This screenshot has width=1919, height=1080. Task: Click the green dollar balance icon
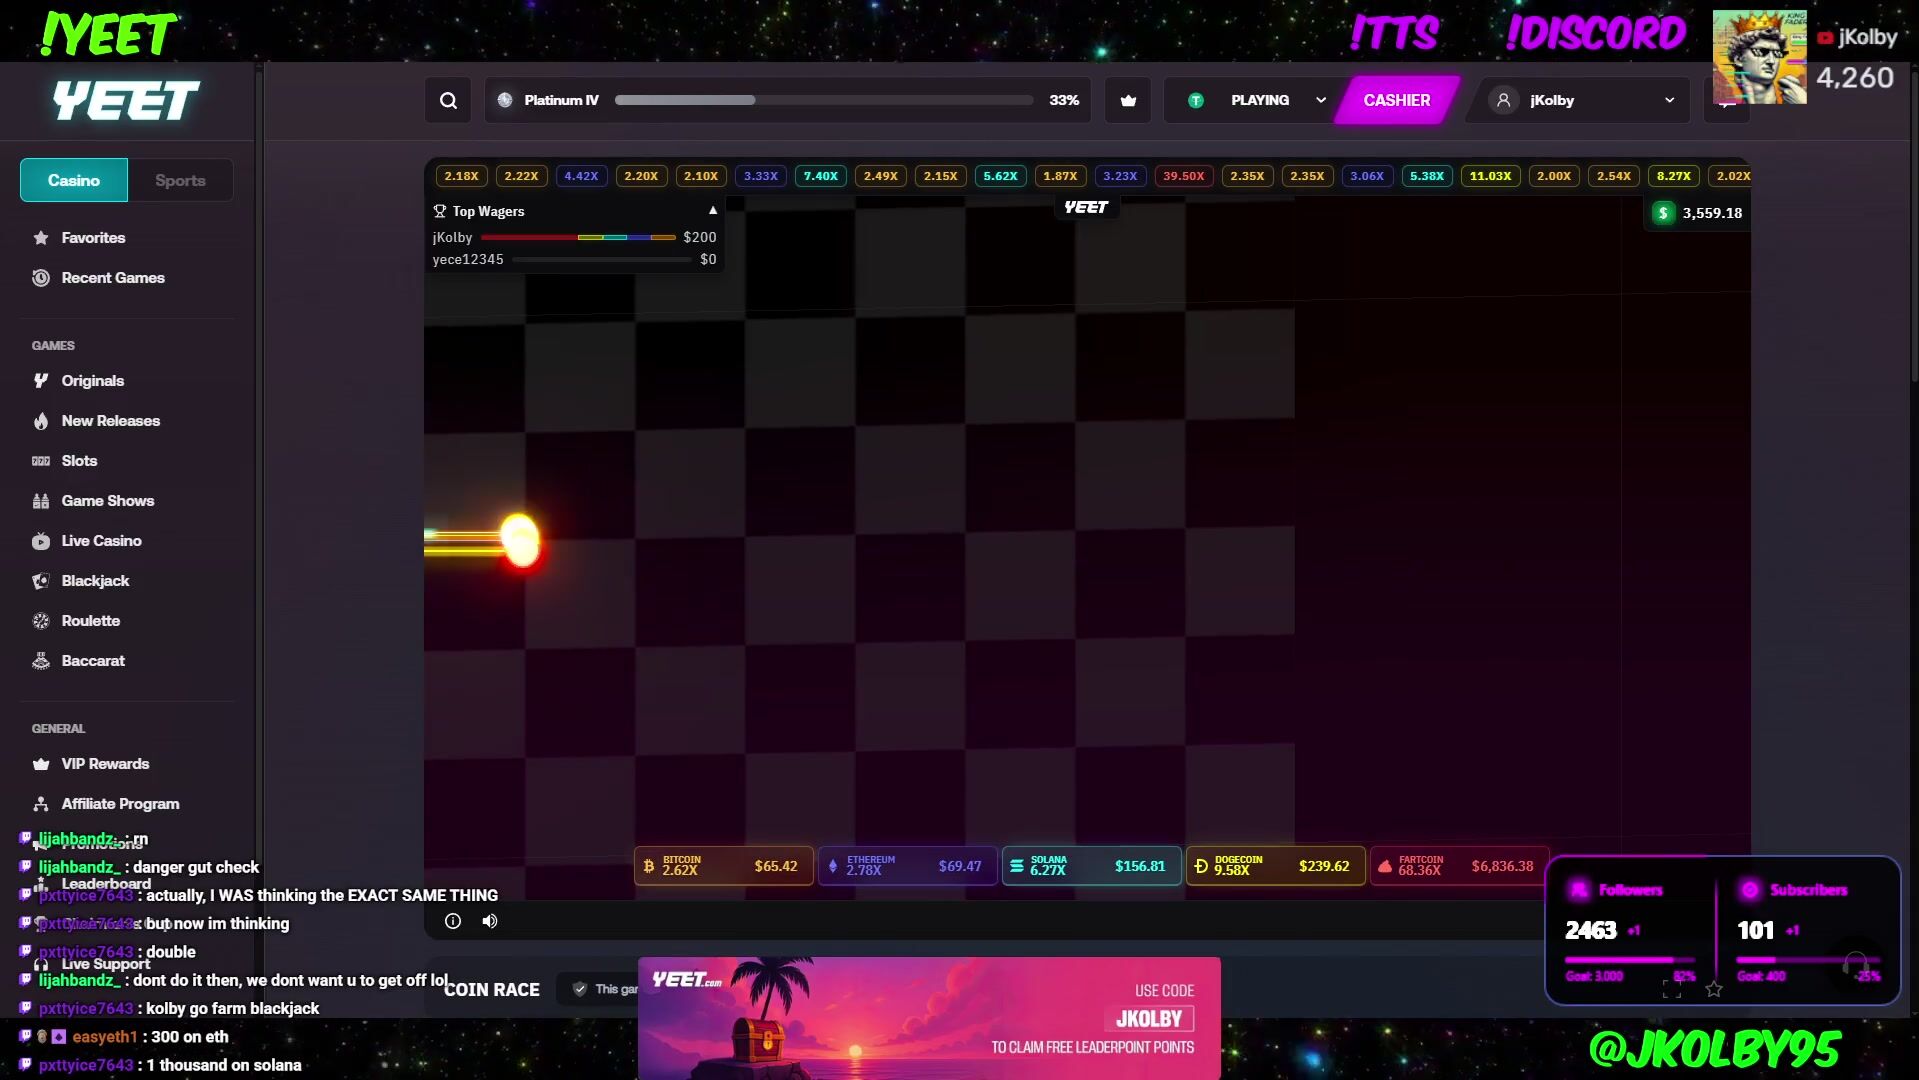[x=1663, y=213]
